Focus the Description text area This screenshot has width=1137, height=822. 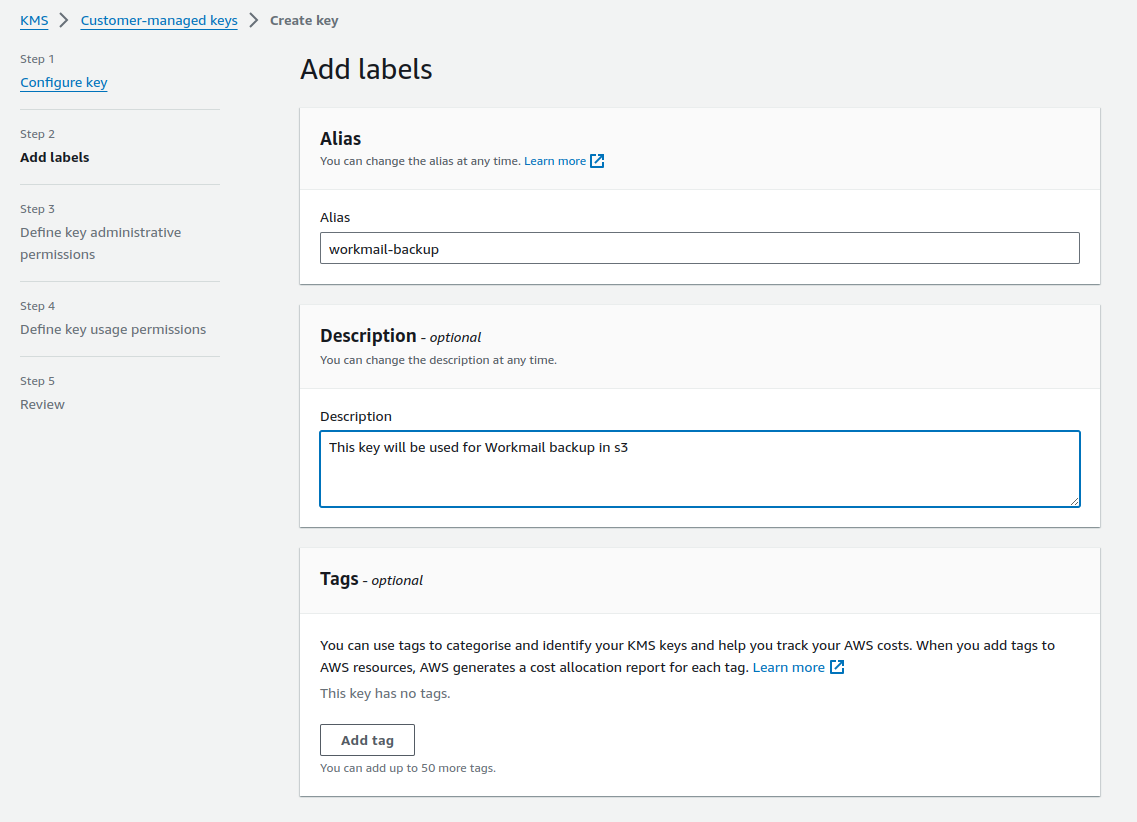pos(700,469)
